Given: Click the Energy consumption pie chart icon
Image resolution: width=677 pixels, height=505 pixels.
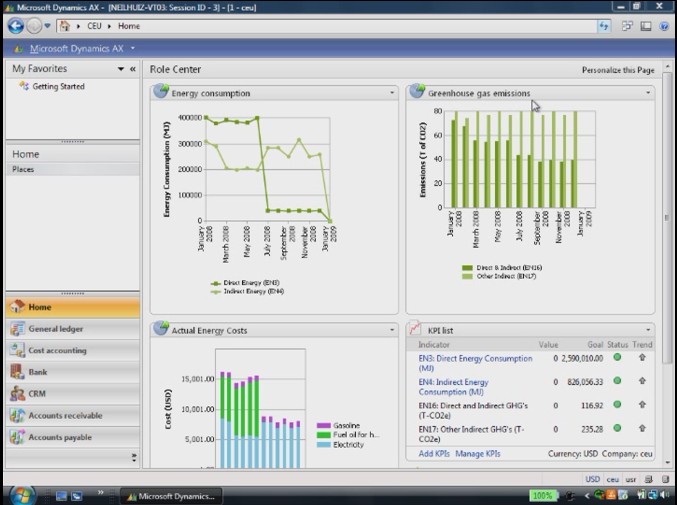Looking at the screenshot, I should tap(161, 91).
